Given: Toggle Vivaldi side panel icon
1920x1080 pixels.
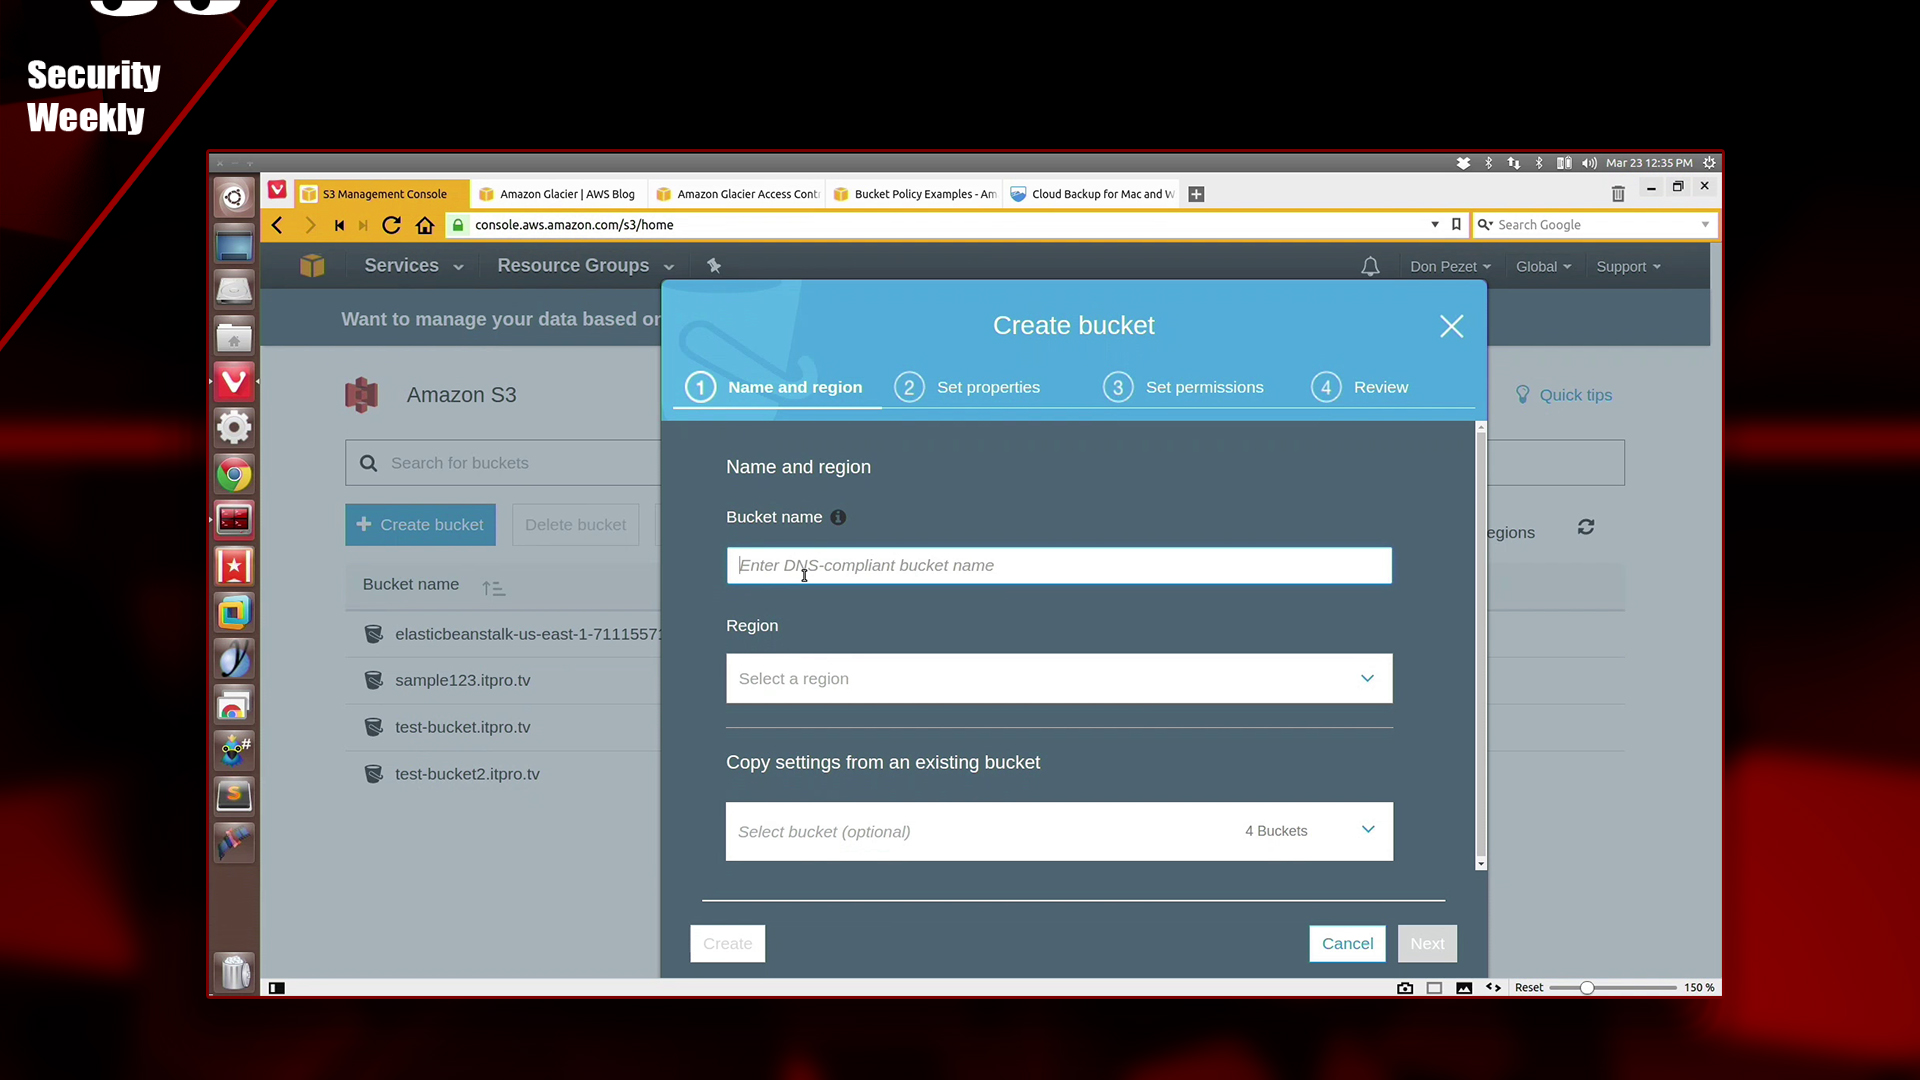Looking at the screenshot, I should 277,988.
